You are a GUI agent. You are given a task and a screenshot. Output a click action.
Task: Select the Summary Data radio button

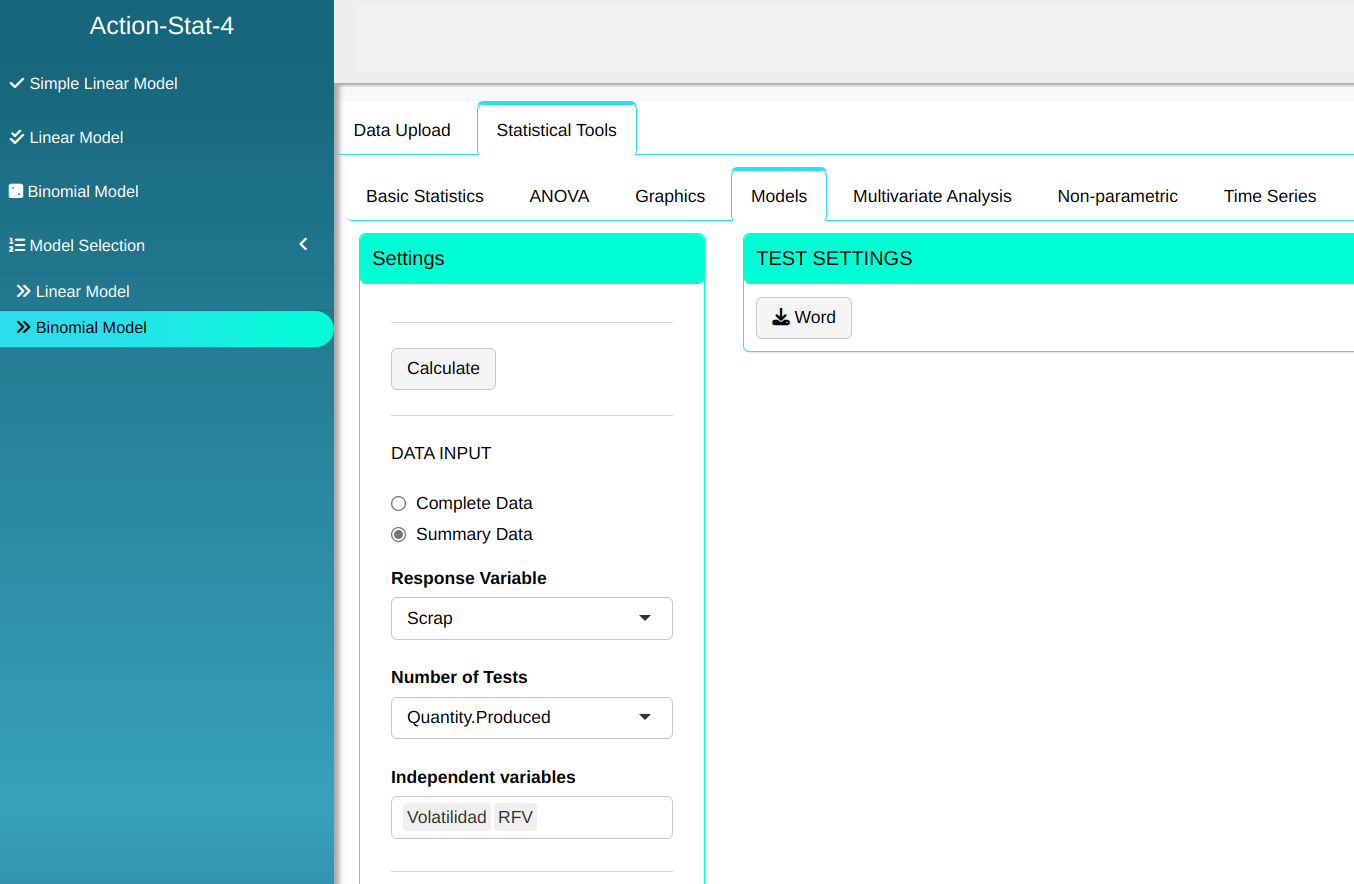point(399,534)
